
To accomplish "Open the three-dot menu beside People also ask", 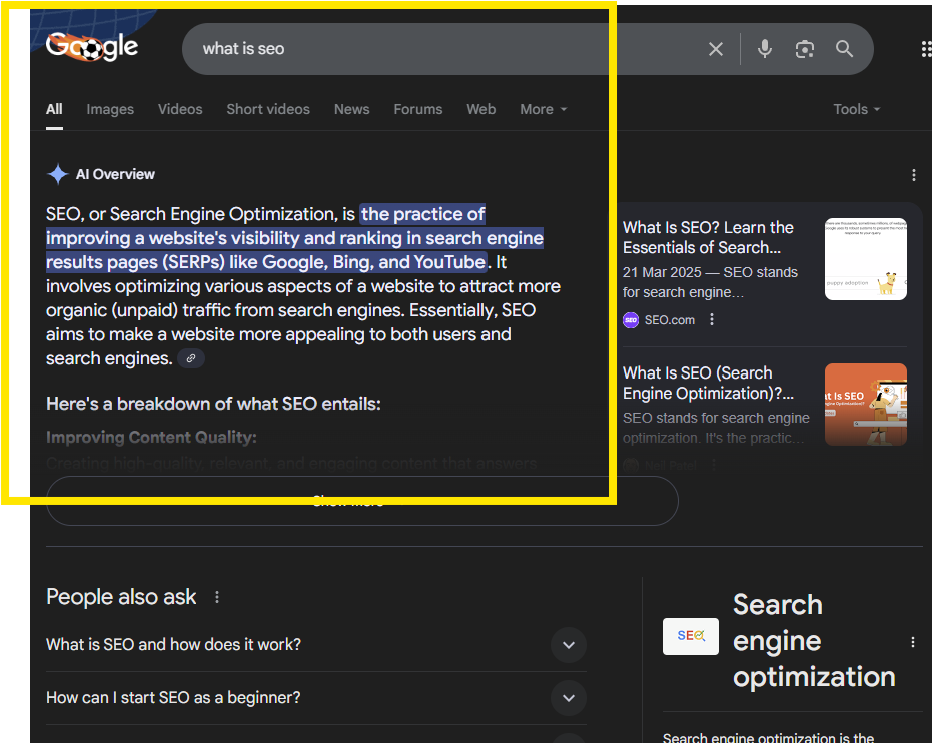I will pos(217,596).
